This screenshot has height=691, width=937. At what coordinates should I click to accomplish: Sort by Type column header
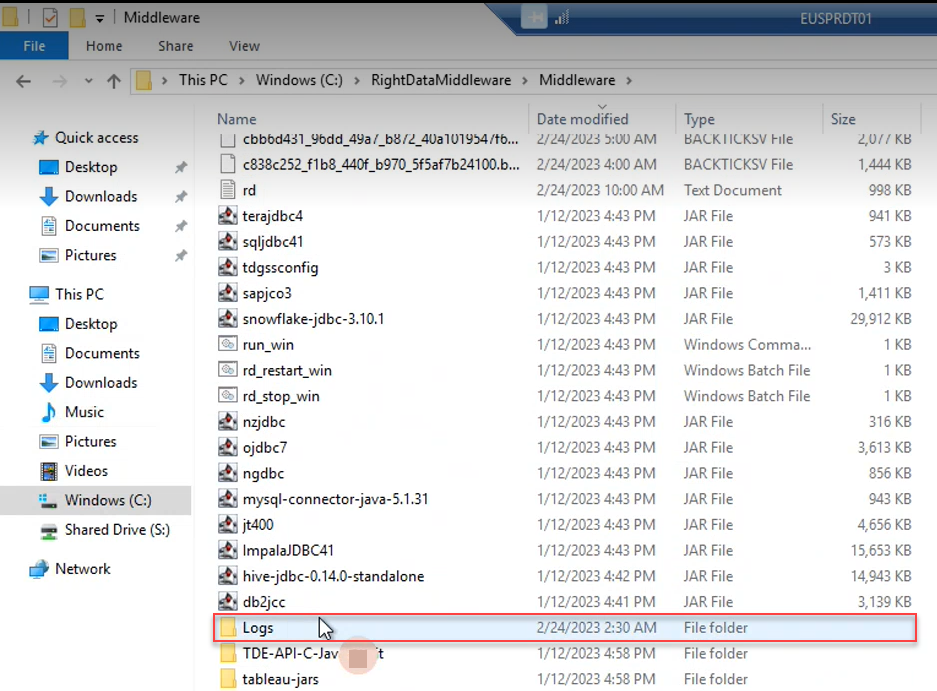point(699,119)
